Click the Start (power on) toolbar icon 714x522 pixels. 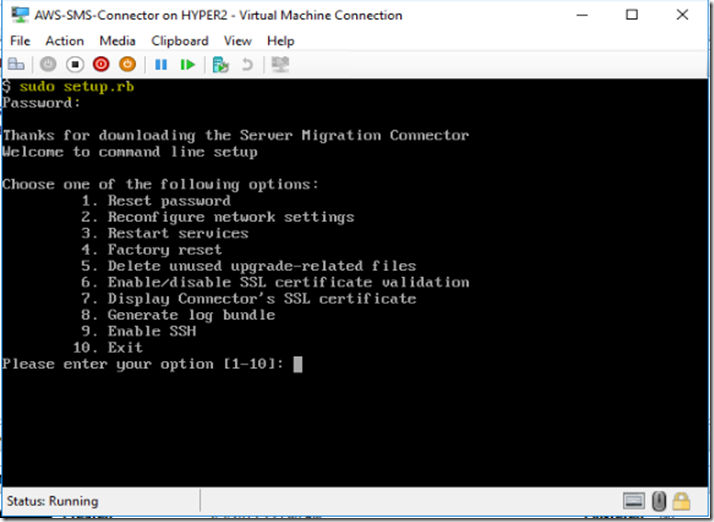tap(48, 64)
